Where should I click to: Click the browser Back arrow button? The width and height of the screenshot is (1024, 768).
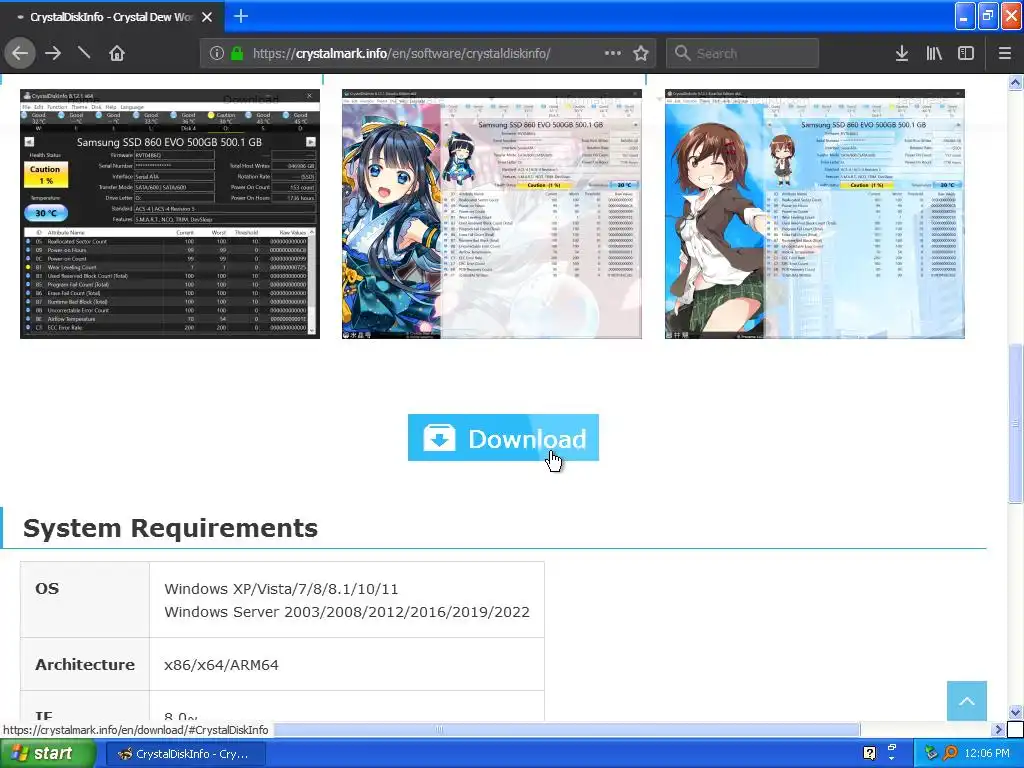coord(20,53)
